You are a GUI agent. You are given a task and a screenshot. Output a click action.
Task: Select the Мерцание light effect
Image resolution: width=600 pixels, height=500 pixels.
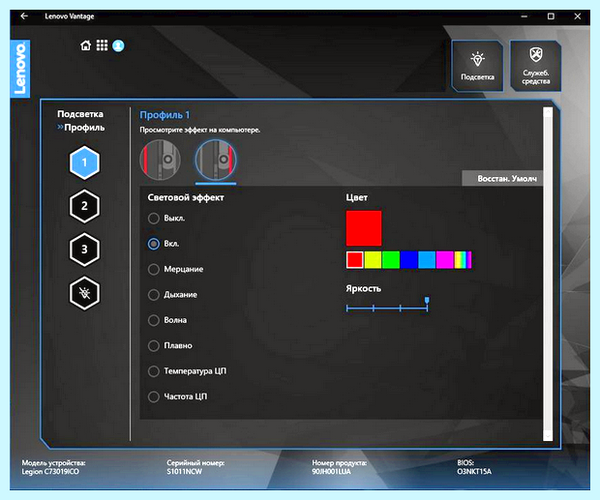176,269
